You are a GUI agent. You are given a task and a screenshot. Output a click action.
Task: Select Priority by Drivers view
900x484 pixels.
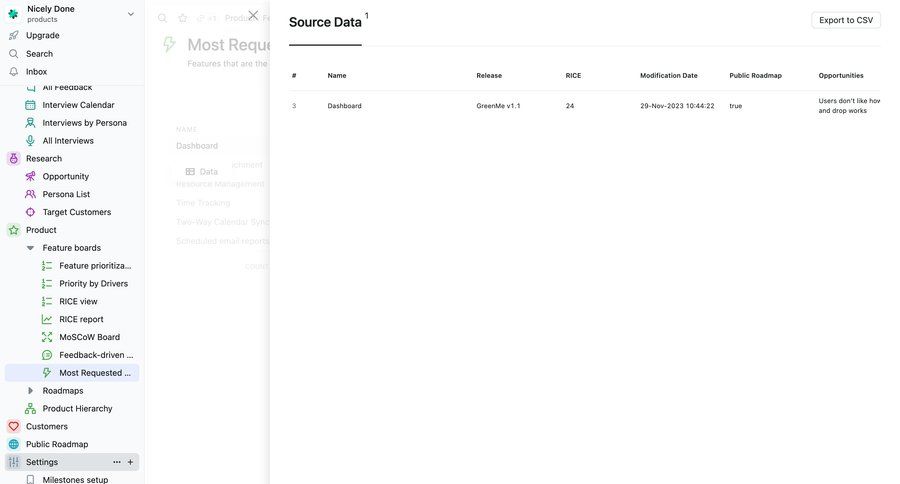93,284
